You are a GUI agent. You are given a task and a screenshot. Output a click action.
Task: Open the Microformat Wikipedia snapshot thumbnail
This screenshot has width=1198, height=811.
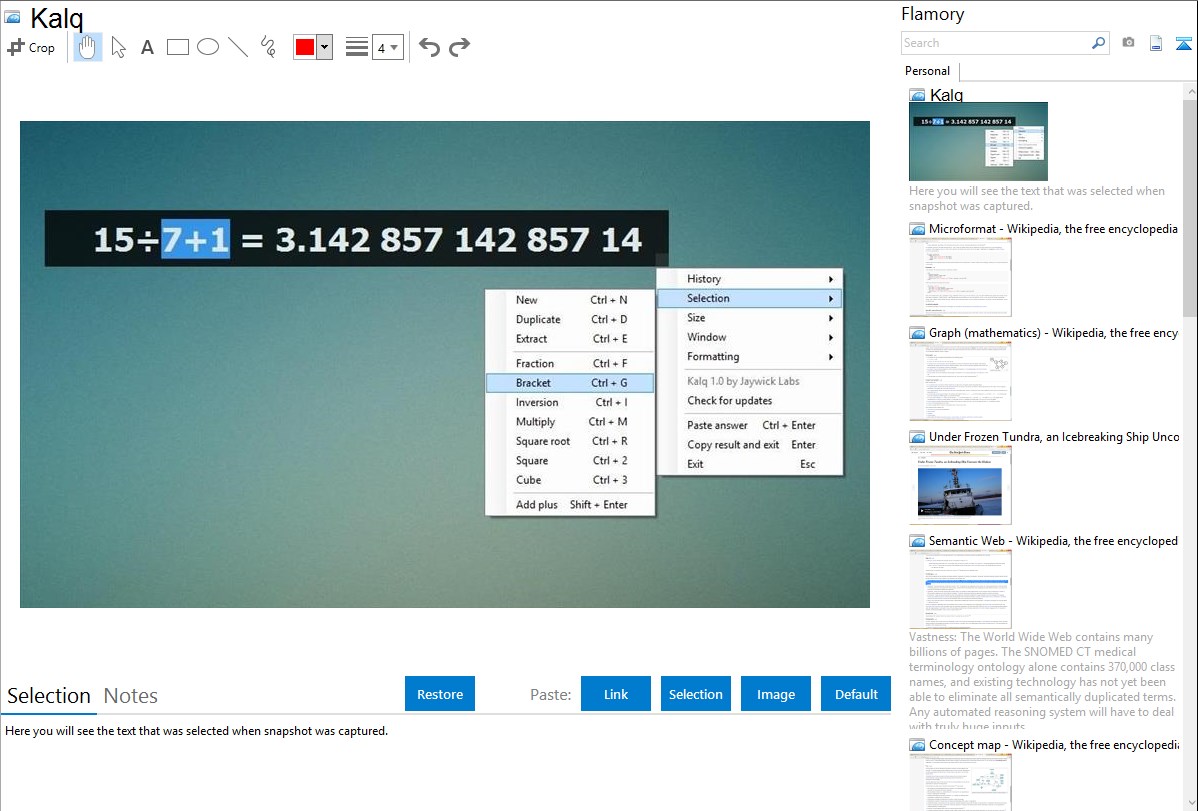960,277
